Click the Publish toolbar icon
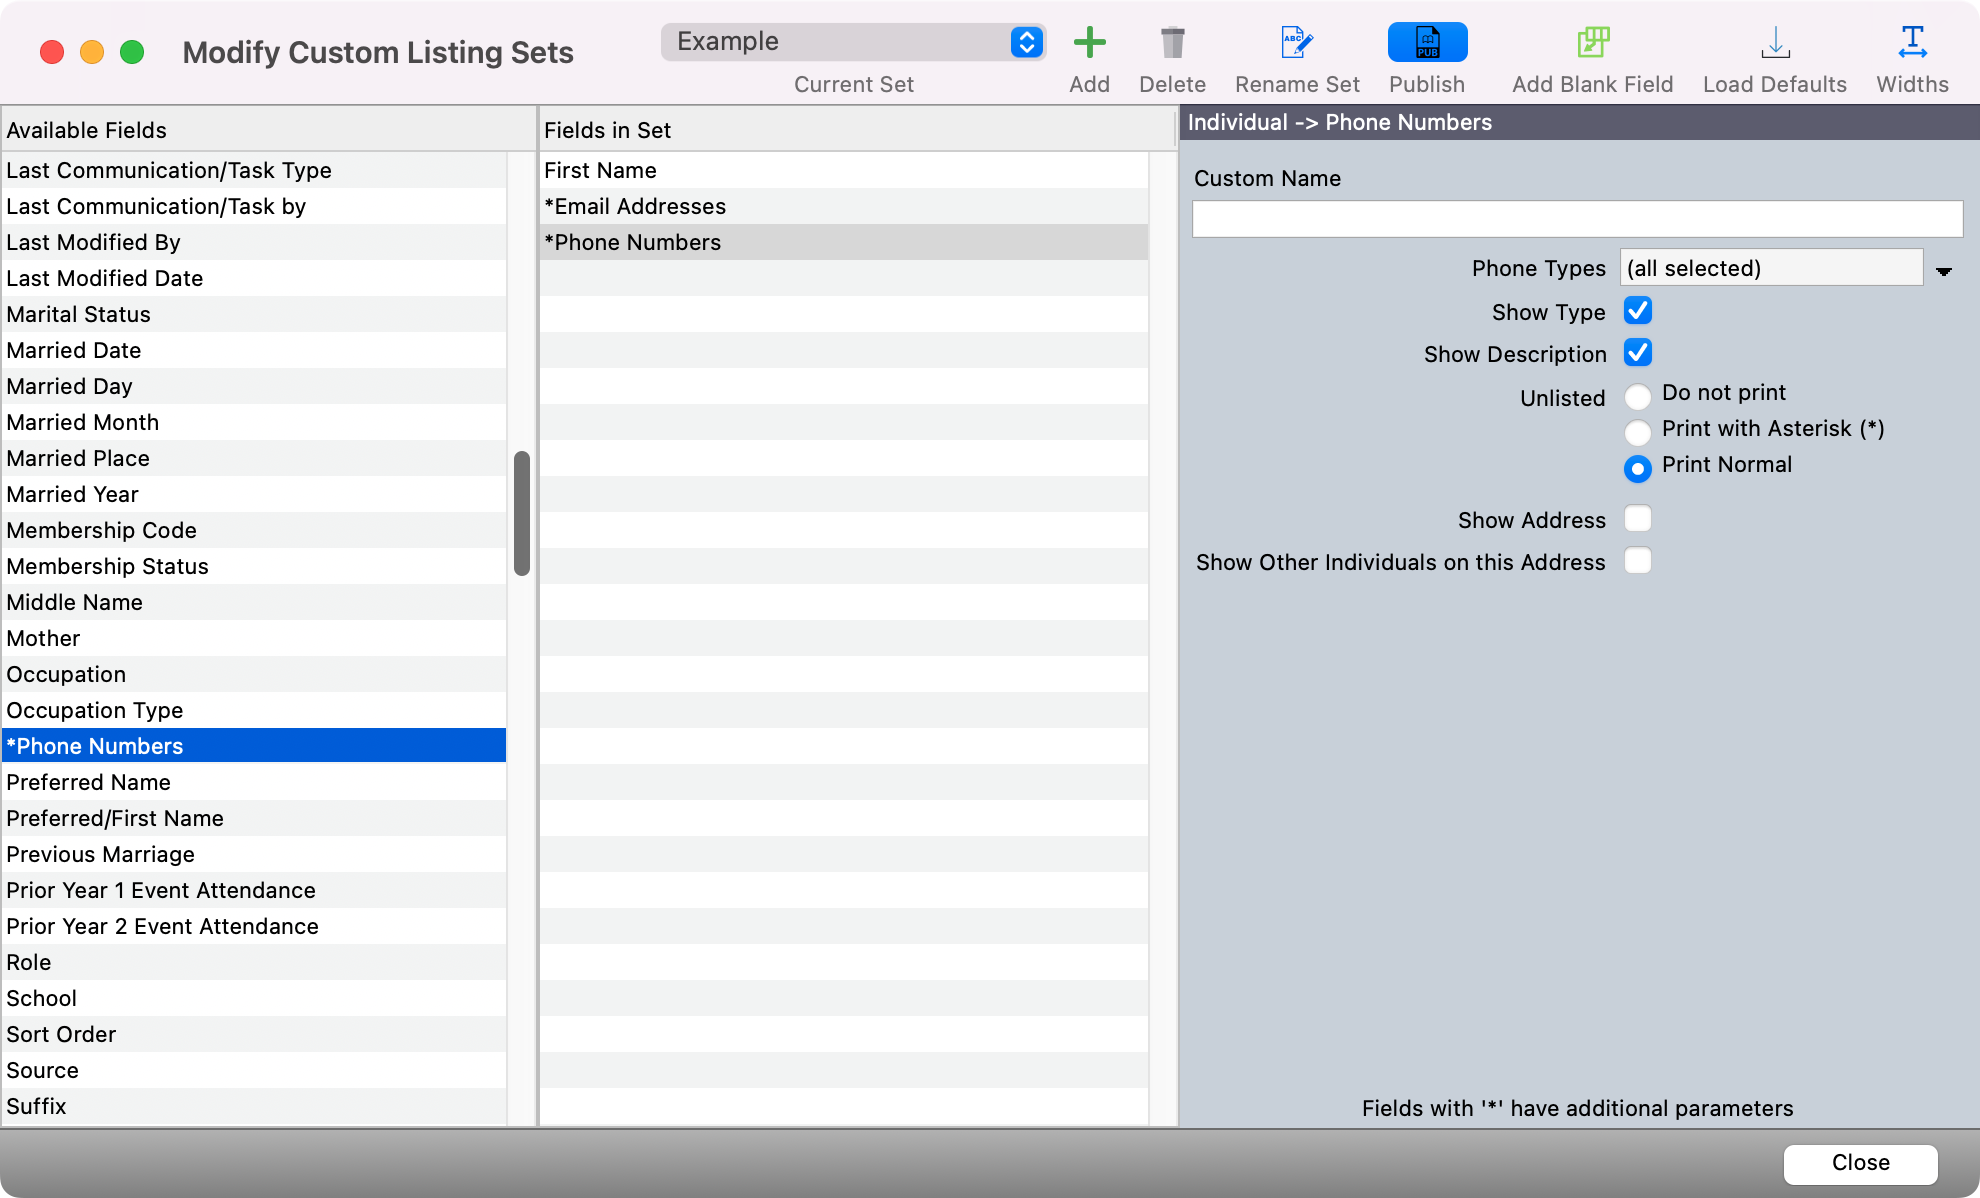This screenshot has height=1198, width=1980. 1427,43
